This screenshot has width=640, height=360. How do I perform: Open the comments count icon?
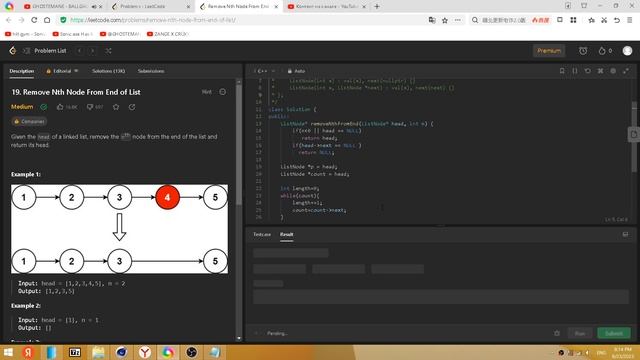90,107
